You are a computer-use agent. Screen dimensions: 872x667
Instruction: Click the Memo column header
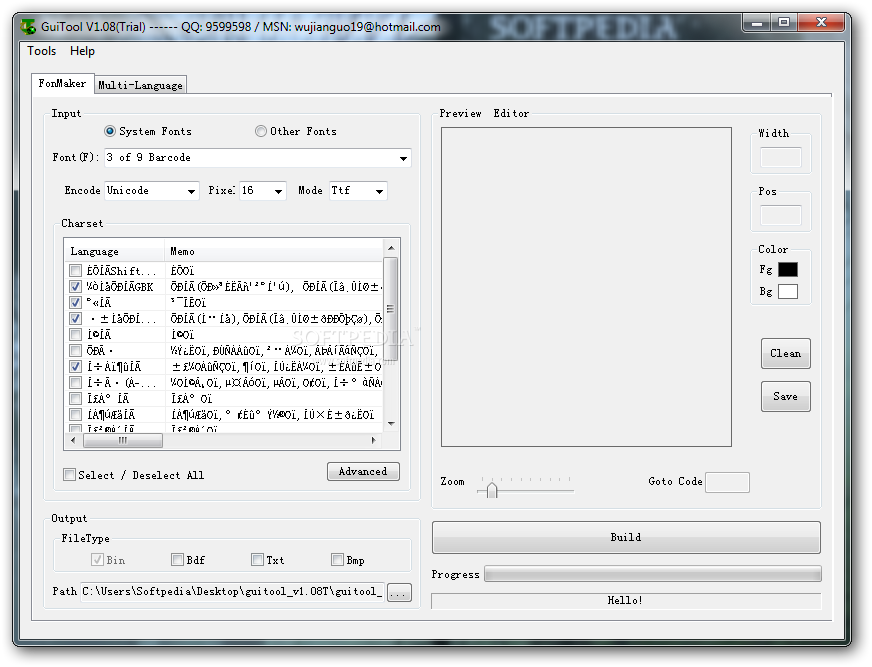point(274,251)
